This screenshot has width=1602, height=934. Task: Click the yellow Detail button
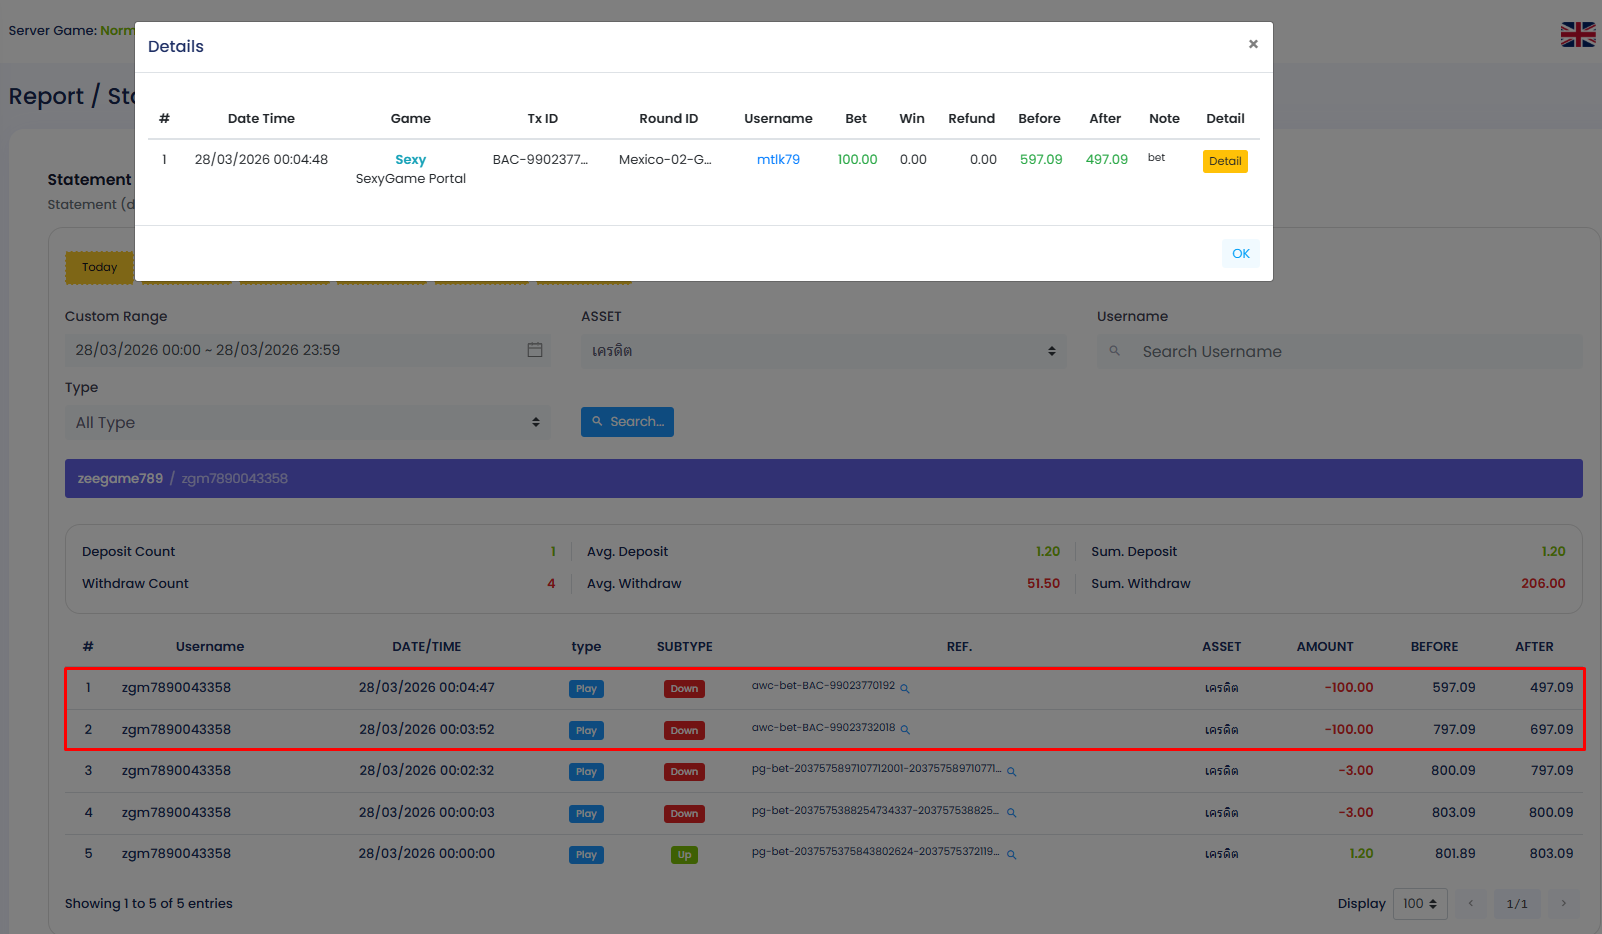tap(1225, 161)
